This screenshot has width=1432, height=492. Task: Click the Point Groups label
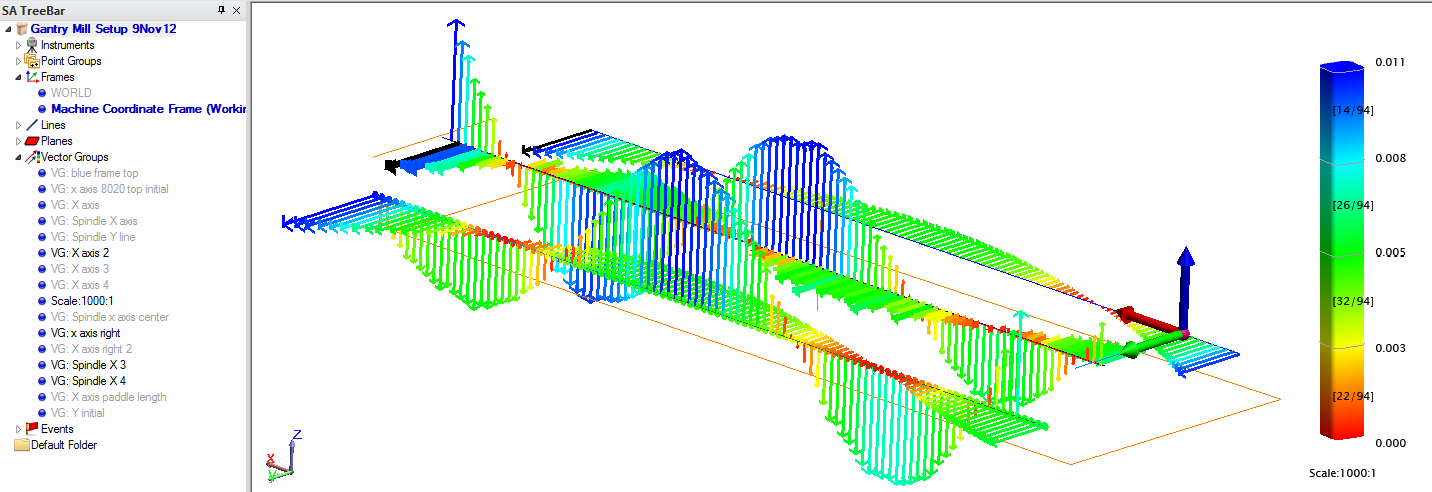click(71, 61)
